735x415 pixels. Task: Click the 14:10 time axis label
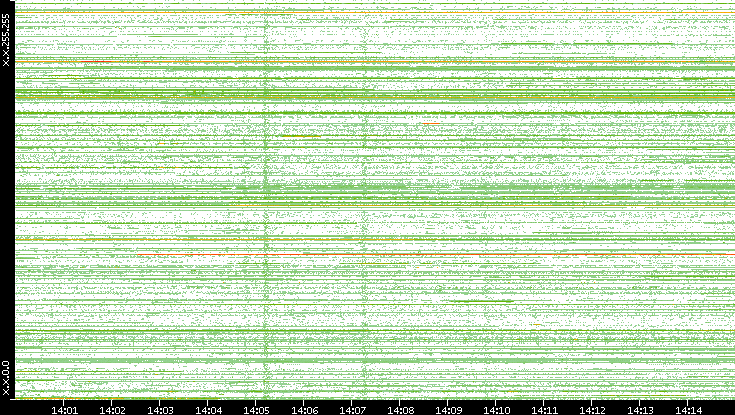pos(496,410)
